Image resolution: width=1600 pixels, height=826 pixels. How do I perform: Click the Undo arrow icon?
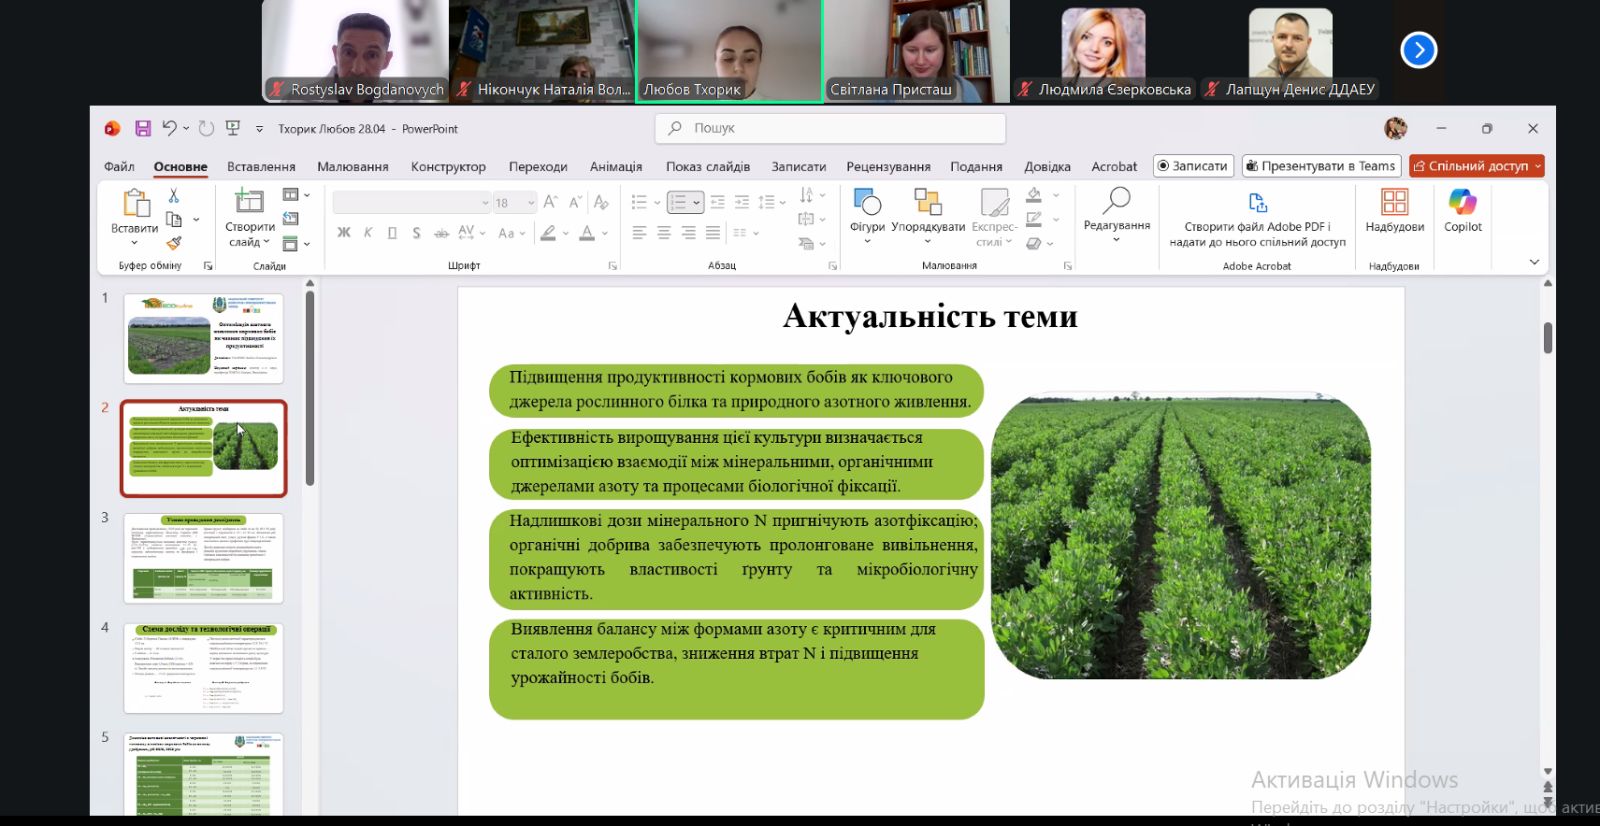pos(170,128)
